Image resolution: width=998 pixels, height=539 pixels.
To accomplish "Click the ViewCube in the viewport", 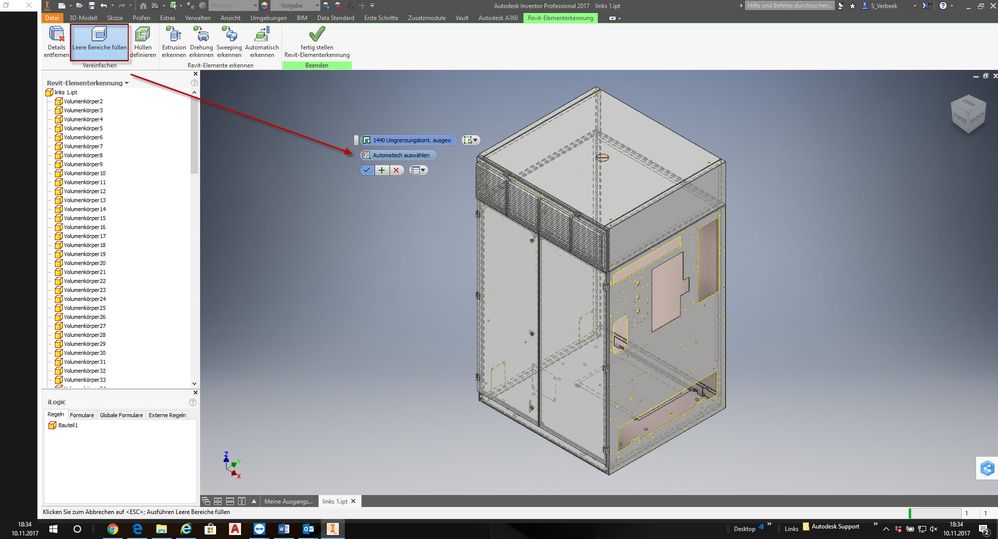I will pos(967,113).
